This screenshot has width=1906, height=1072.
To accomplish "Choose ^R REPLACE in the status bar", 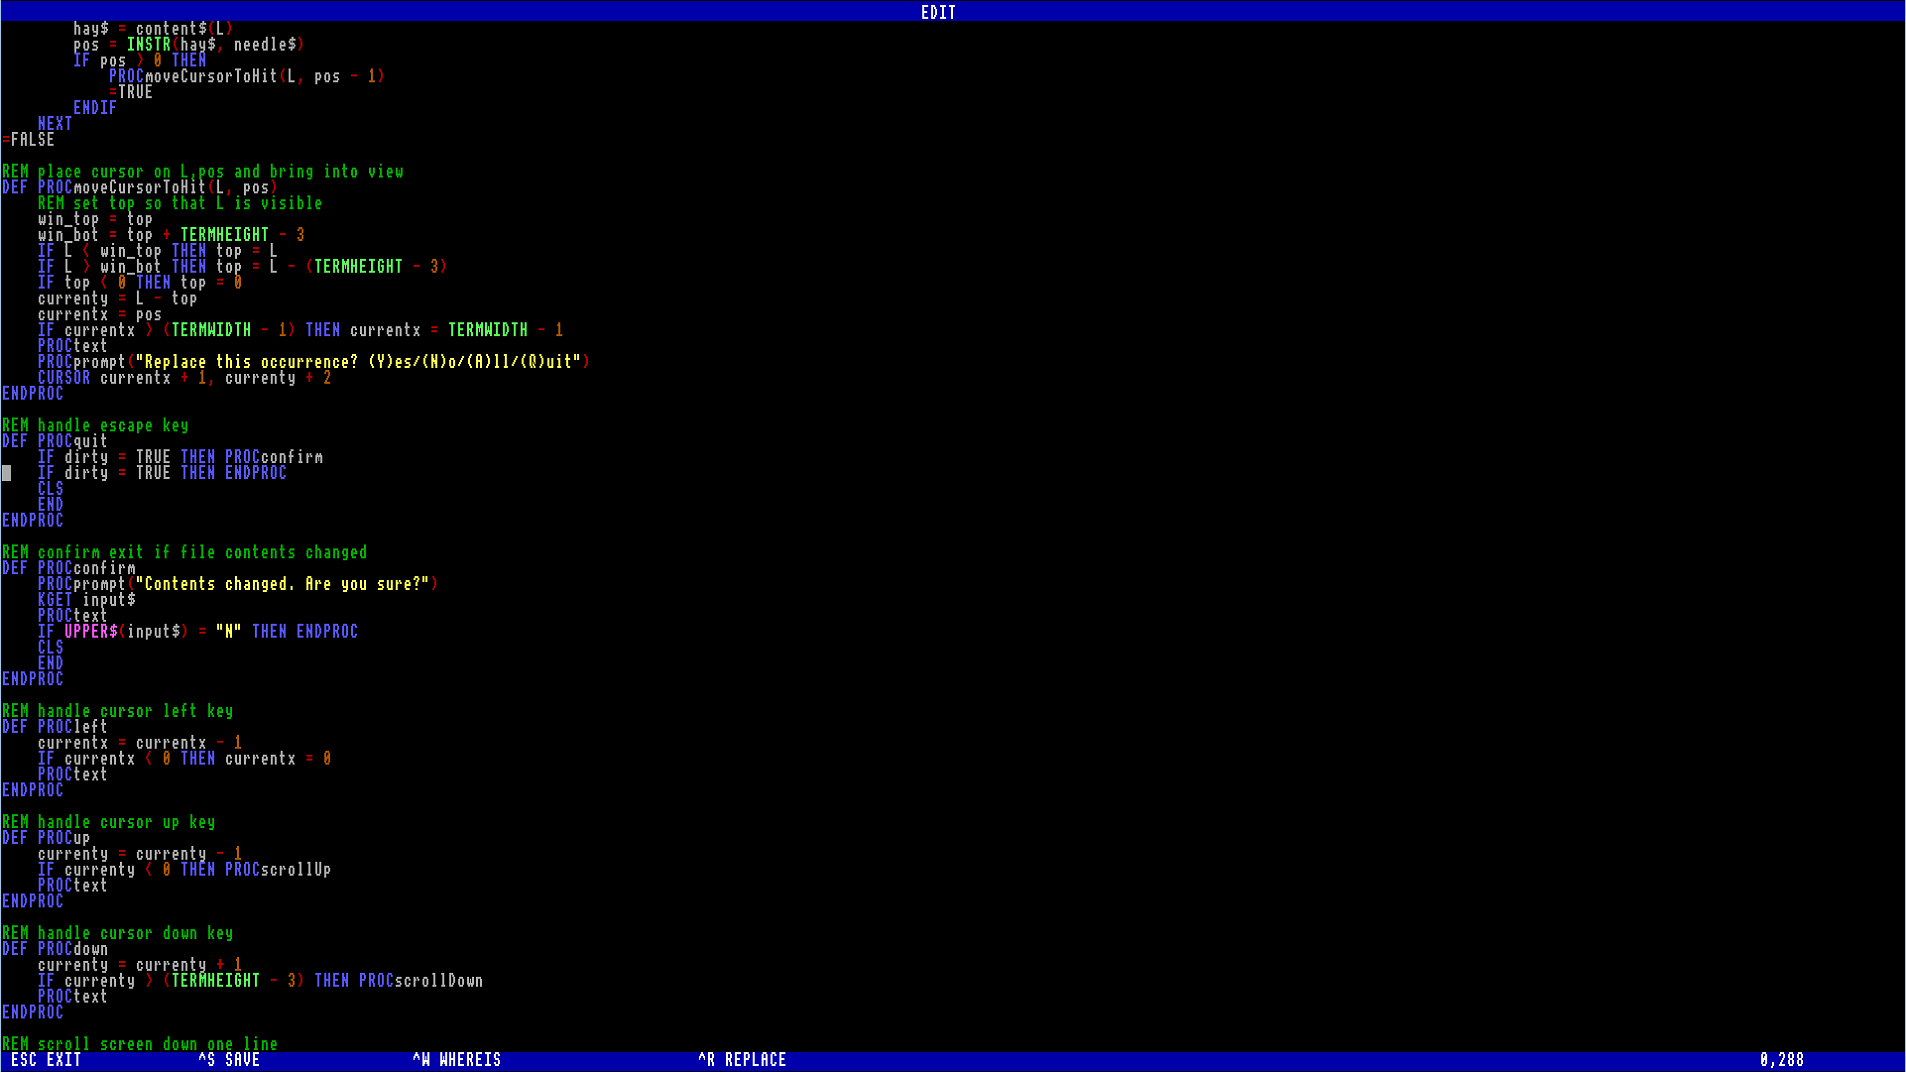I will [x=742, y=1060].
